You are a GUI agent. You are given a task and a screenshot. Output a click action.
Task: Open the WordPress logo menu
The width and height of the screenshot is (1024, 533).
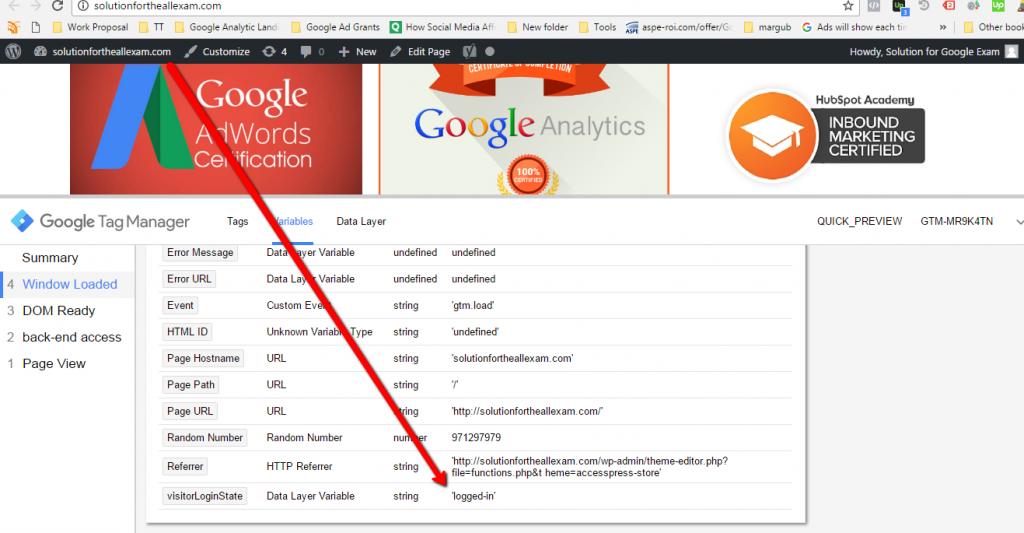(x=13, y=52)
